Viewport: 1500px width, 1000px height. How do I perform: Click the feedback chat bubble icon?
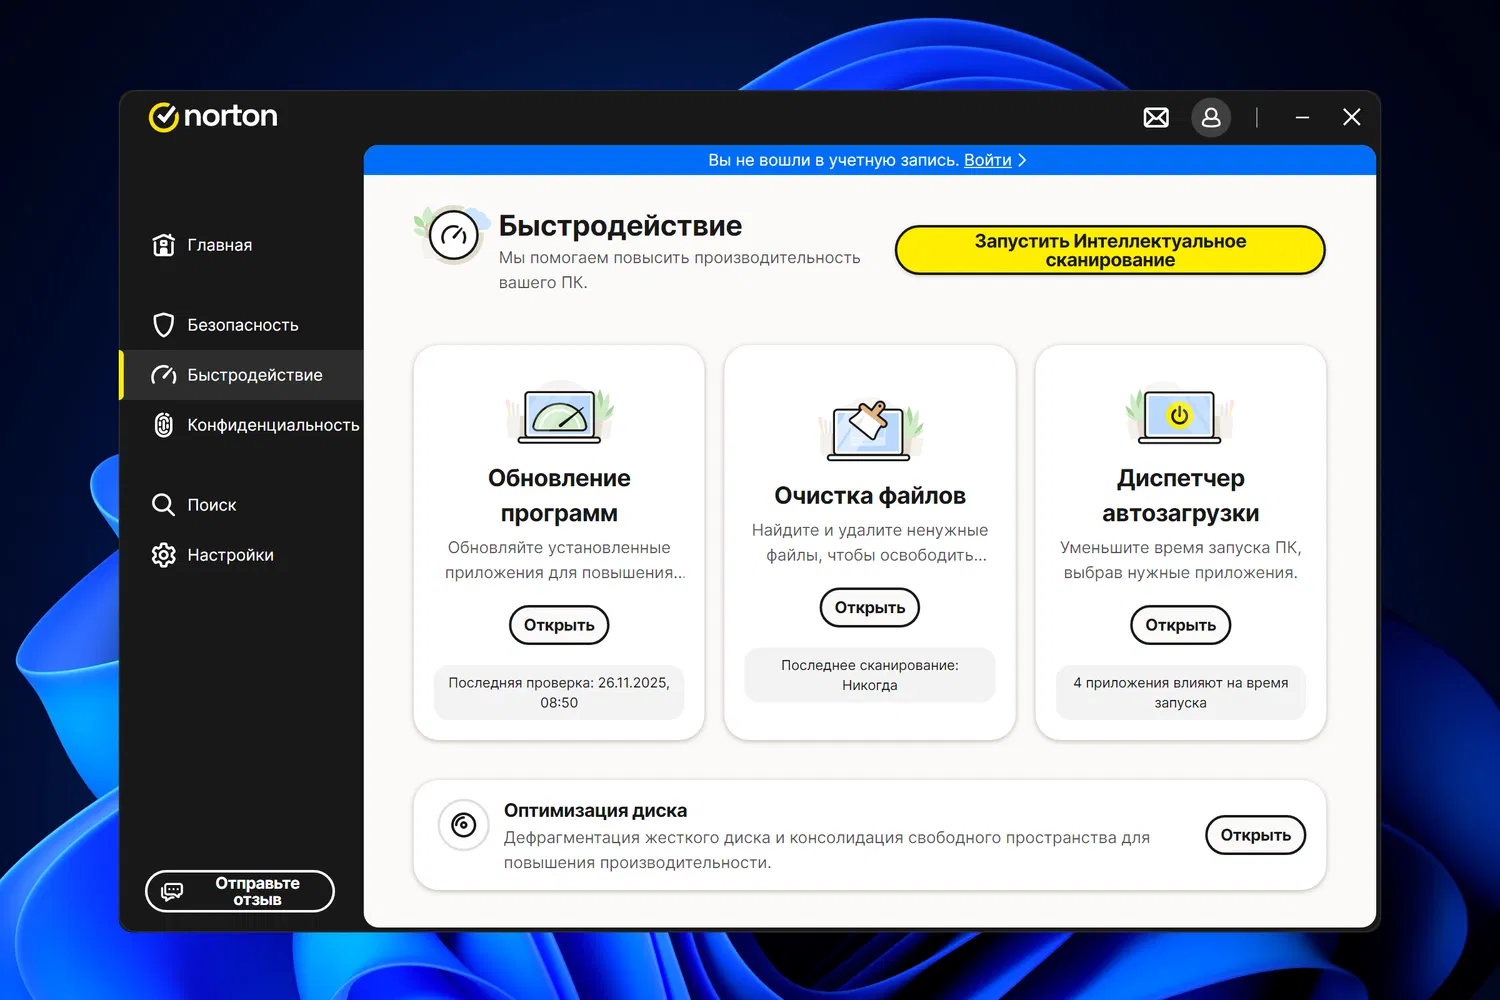pyautogui.click(x=172, y=891)
